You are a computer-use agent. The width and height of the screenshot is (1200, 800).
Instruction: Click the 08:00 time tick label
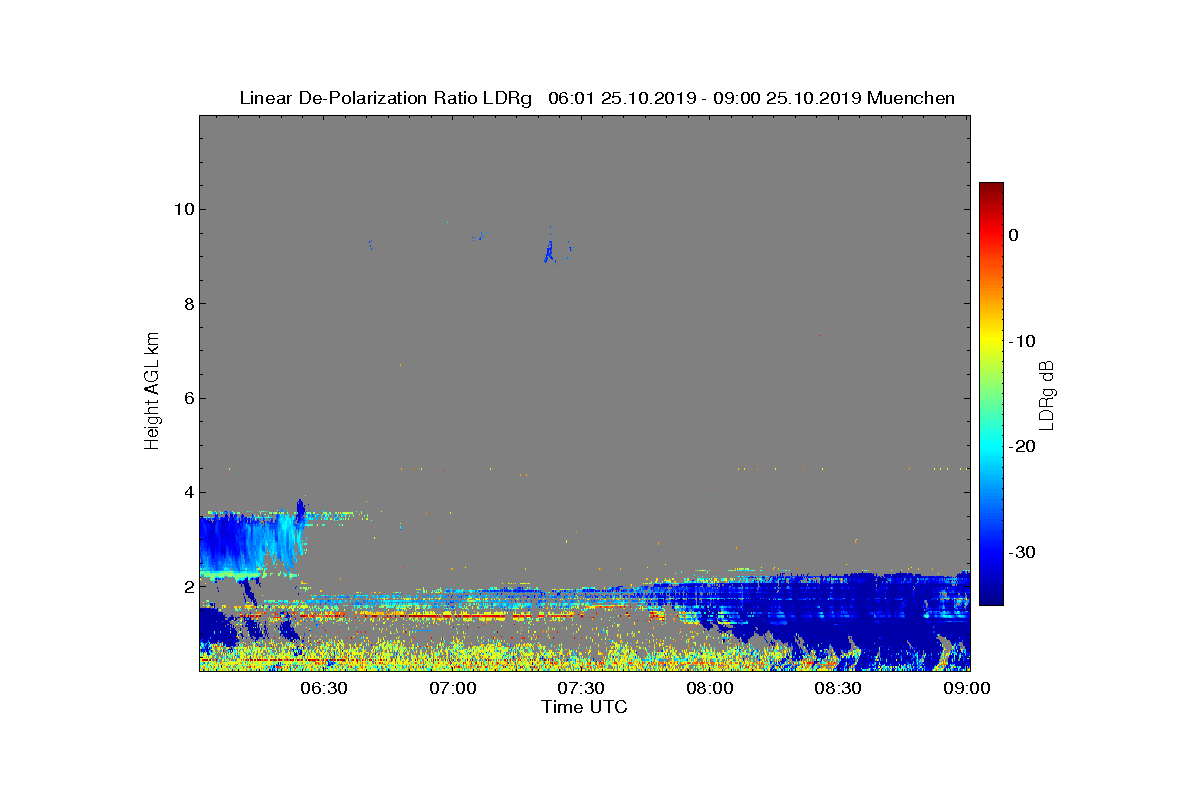click(710, 688)
